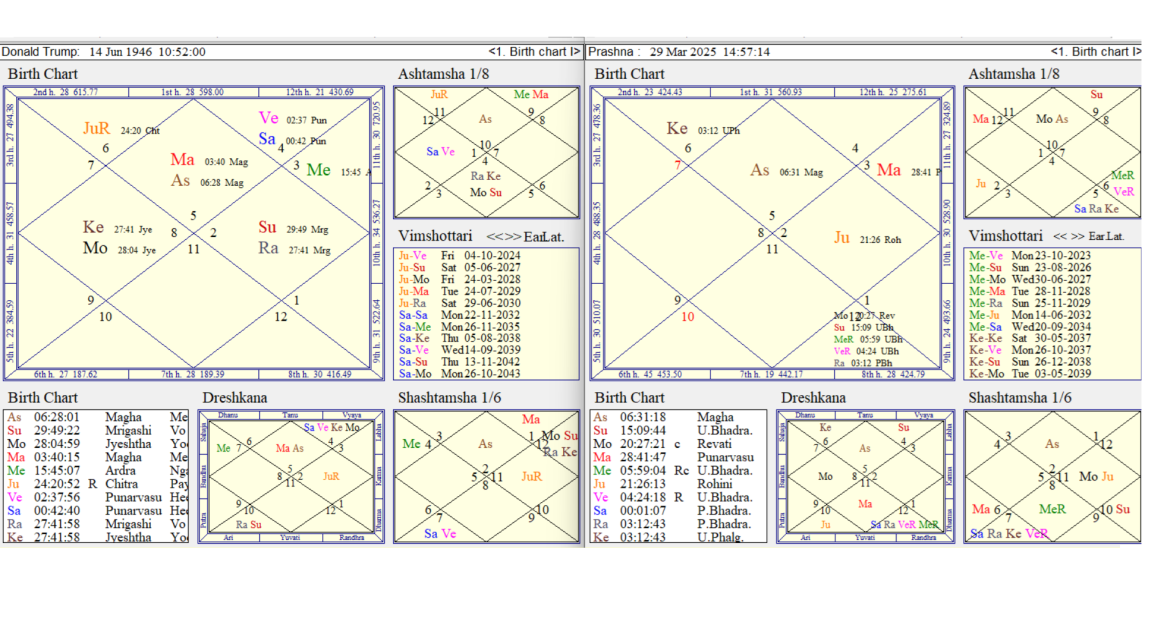The image size is (1170, 644).
Task: Click the Donald Trump birth data header text
Action: 104,51
